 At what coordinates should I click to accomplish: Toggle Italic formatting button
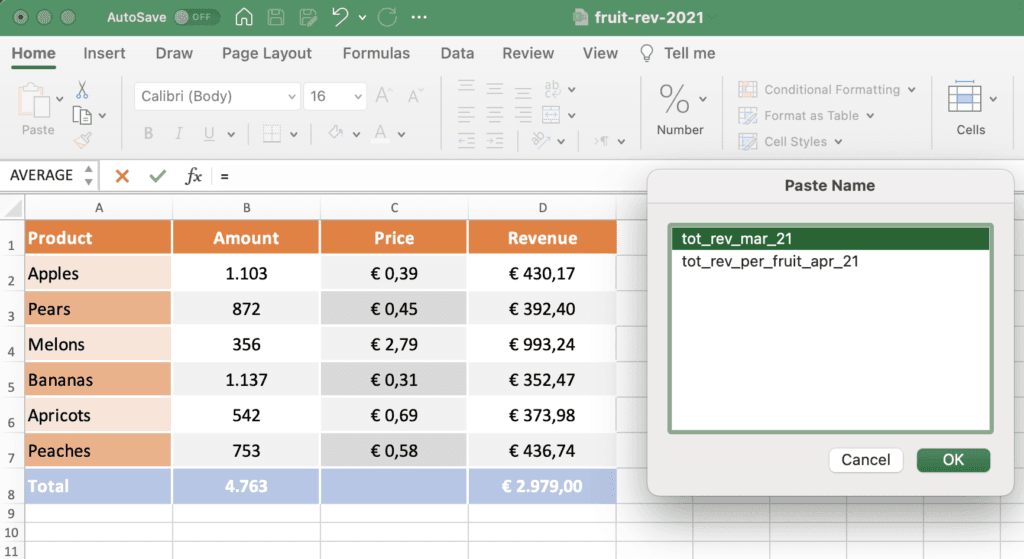click(x=178, y=134)
